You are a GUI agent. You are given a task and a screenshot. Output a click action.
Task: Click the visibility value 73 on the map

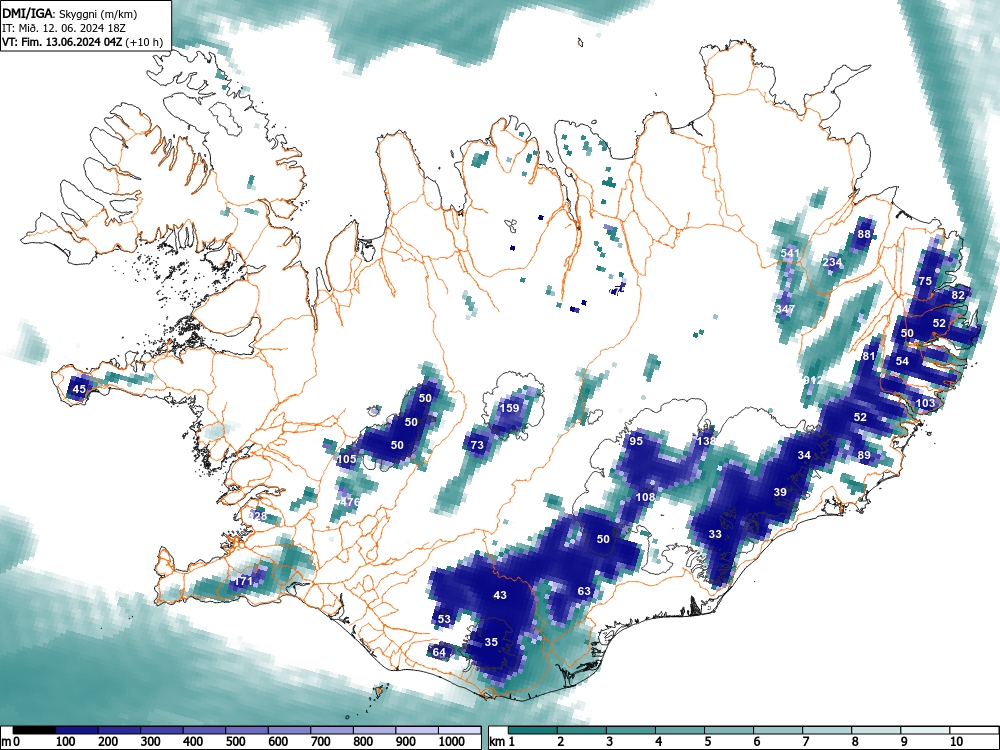click(x=477, y=446)
